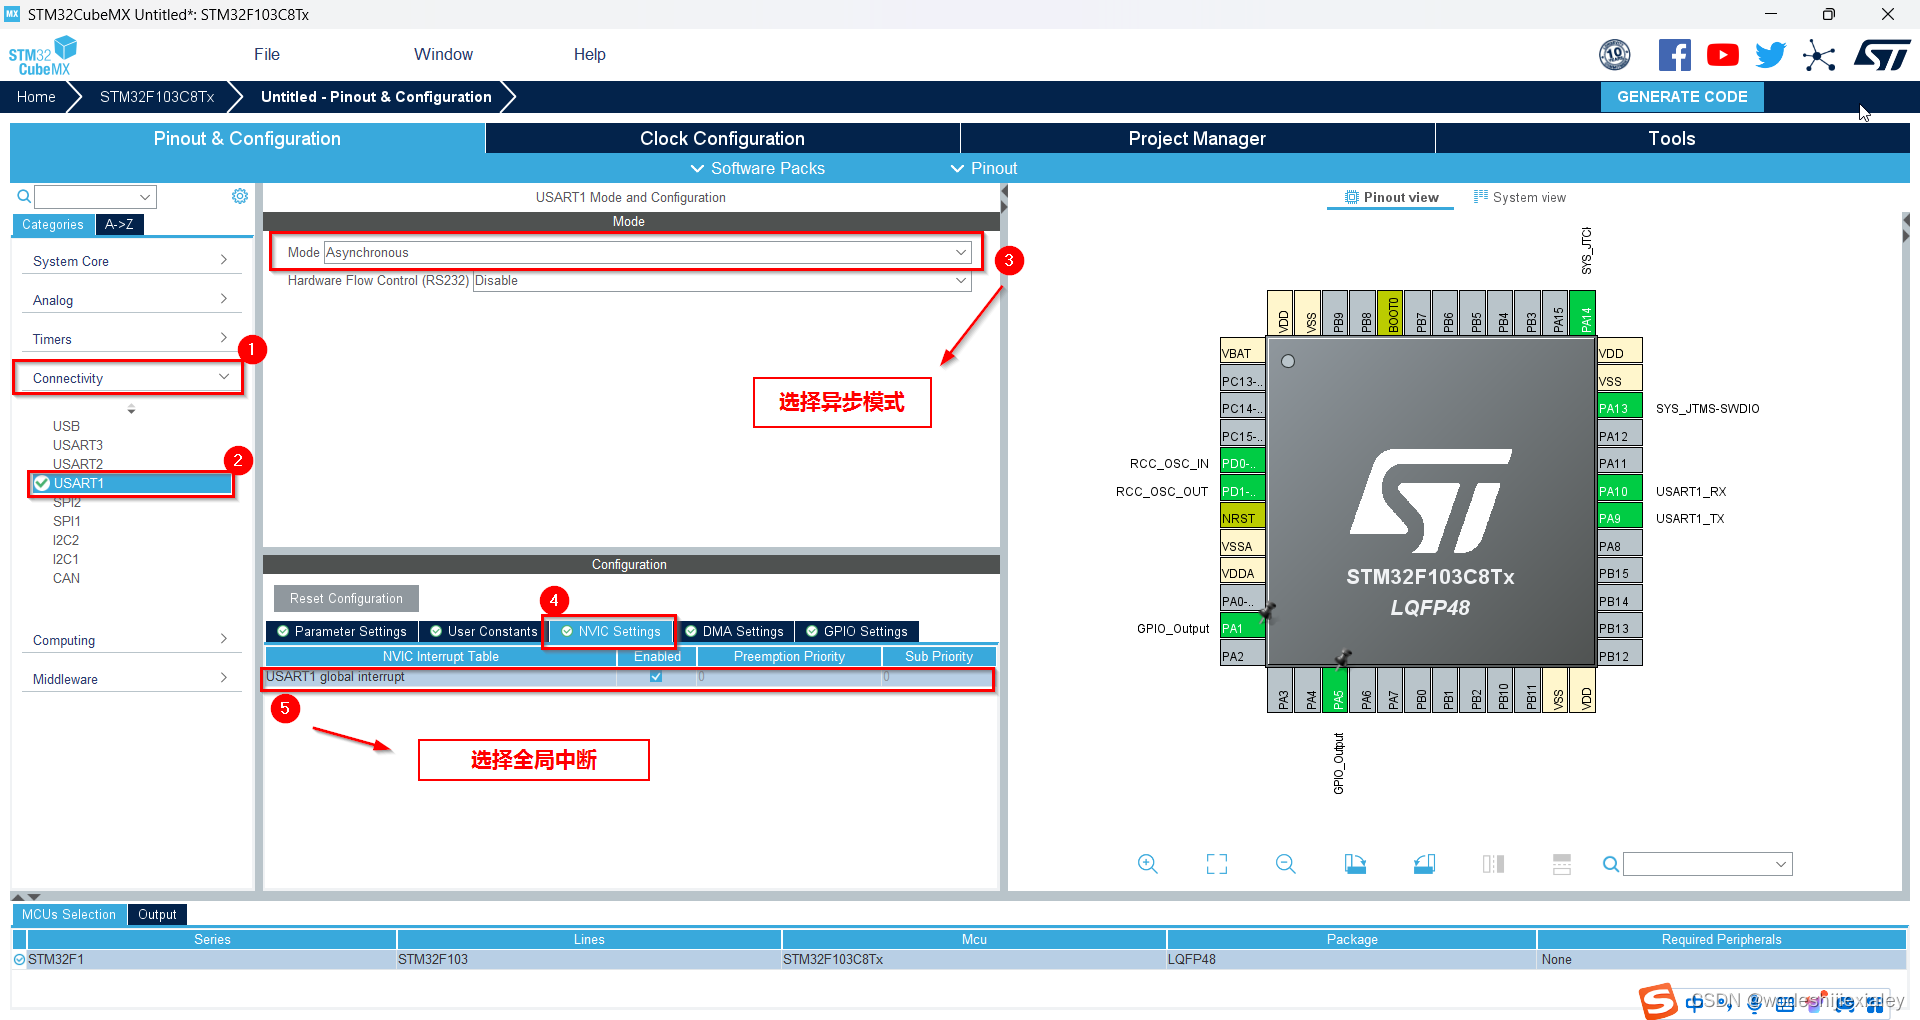Screen dimensions: 1920x1020
Task: Open the peripheral search combo box
Action: tap(95, 197)
